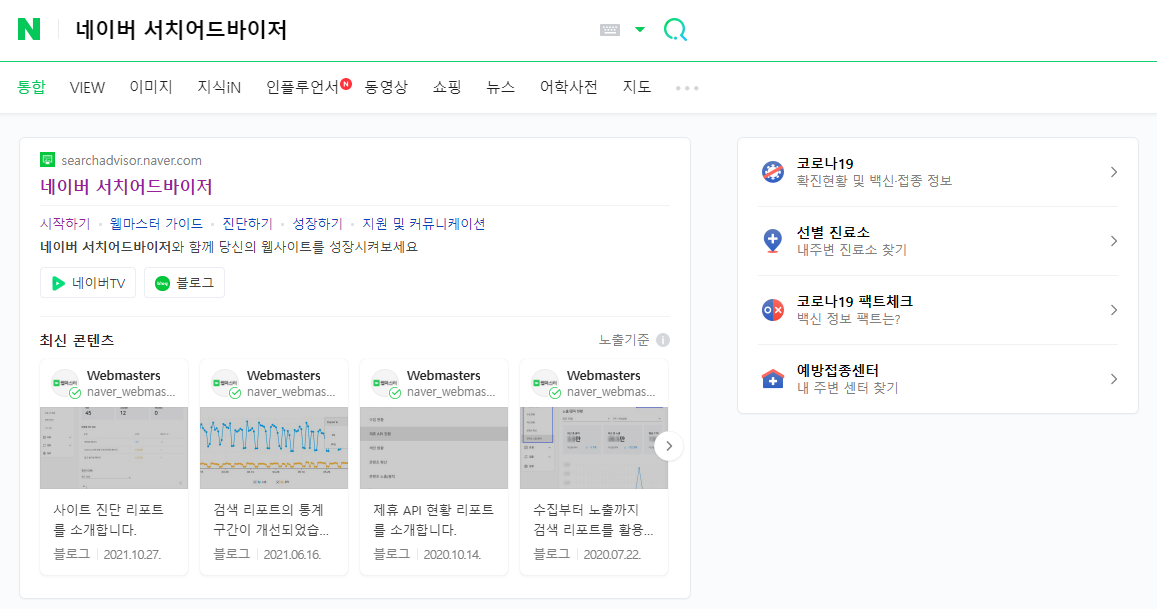Viewport: 1157px width, 609px height.
Task: Click the green Naver N logo
Action: 29,30
